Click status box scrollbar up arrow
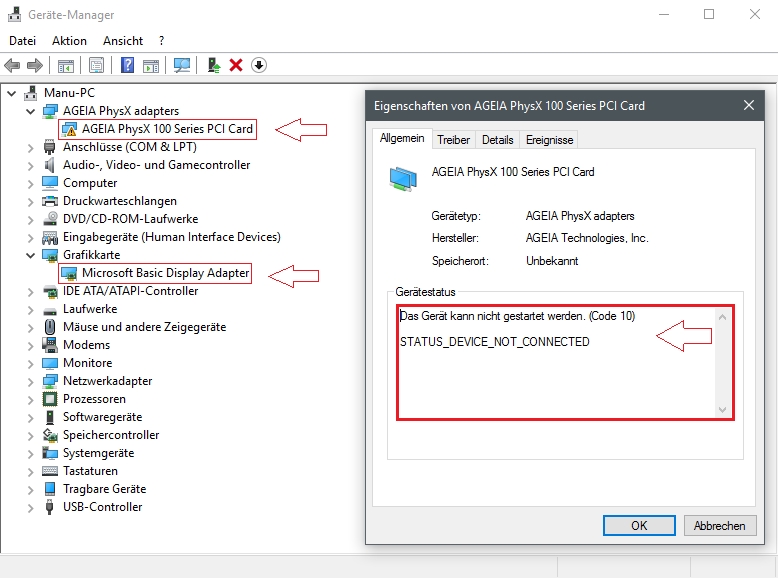The height and width of the screenshot is (578, 778). (x=722, y=317)
